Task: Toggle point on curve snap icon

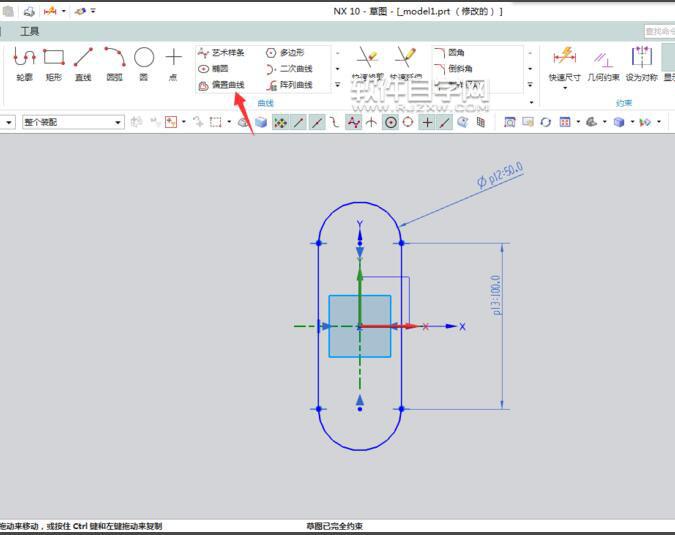Action: [x=353, y=123]
